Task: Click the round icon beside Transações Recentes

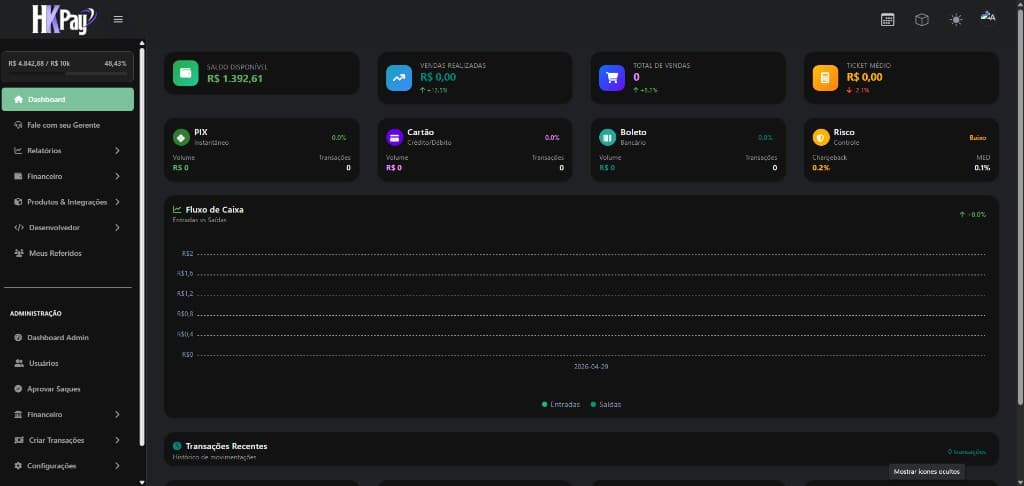Action: click(x=177, y=446)
